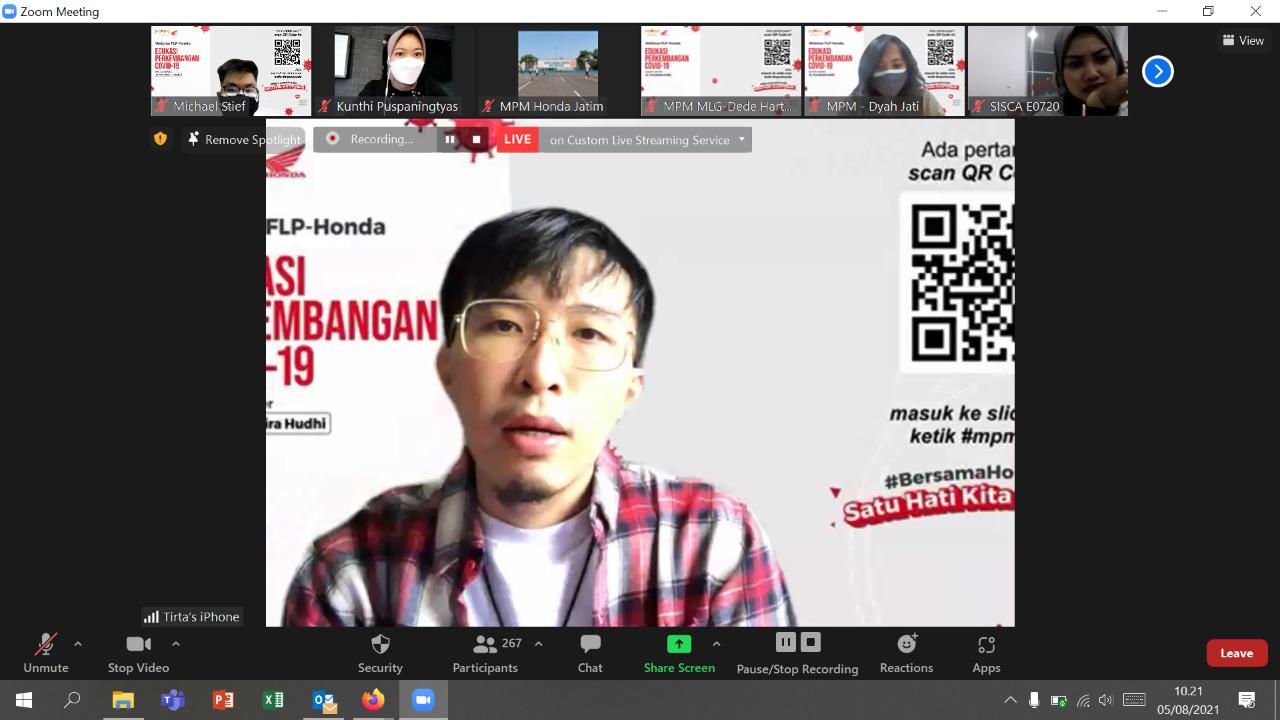Image resolution: width=1280 pixels, height=720 pixels.
Task: Stop recording in bottom toolbar
Action: 811,642
